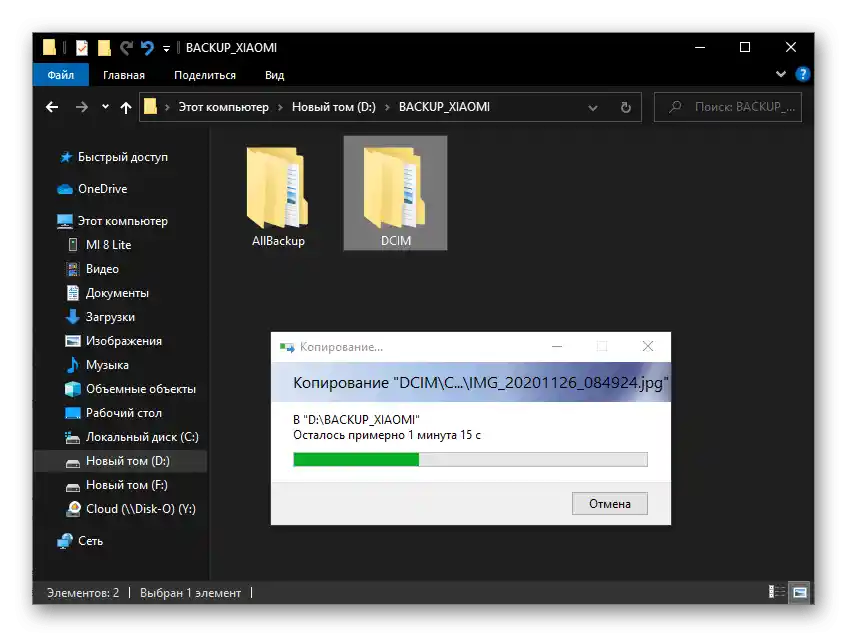Click the Музыка note icon
The width and height of the screenshot is (847, 637).
pyautogui.click(x=72, y=365)
